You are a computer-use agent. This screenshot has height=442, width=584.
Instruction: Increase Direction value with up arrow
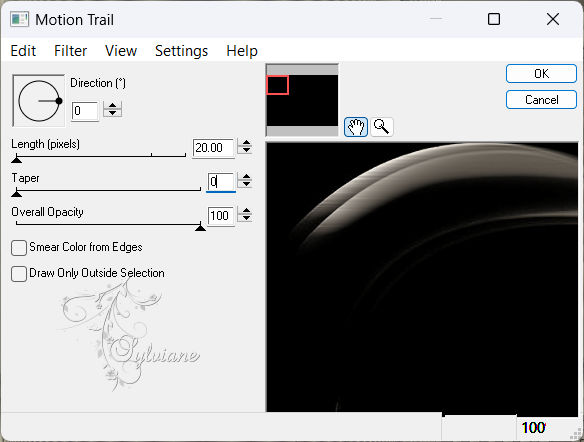coord(112,106)
